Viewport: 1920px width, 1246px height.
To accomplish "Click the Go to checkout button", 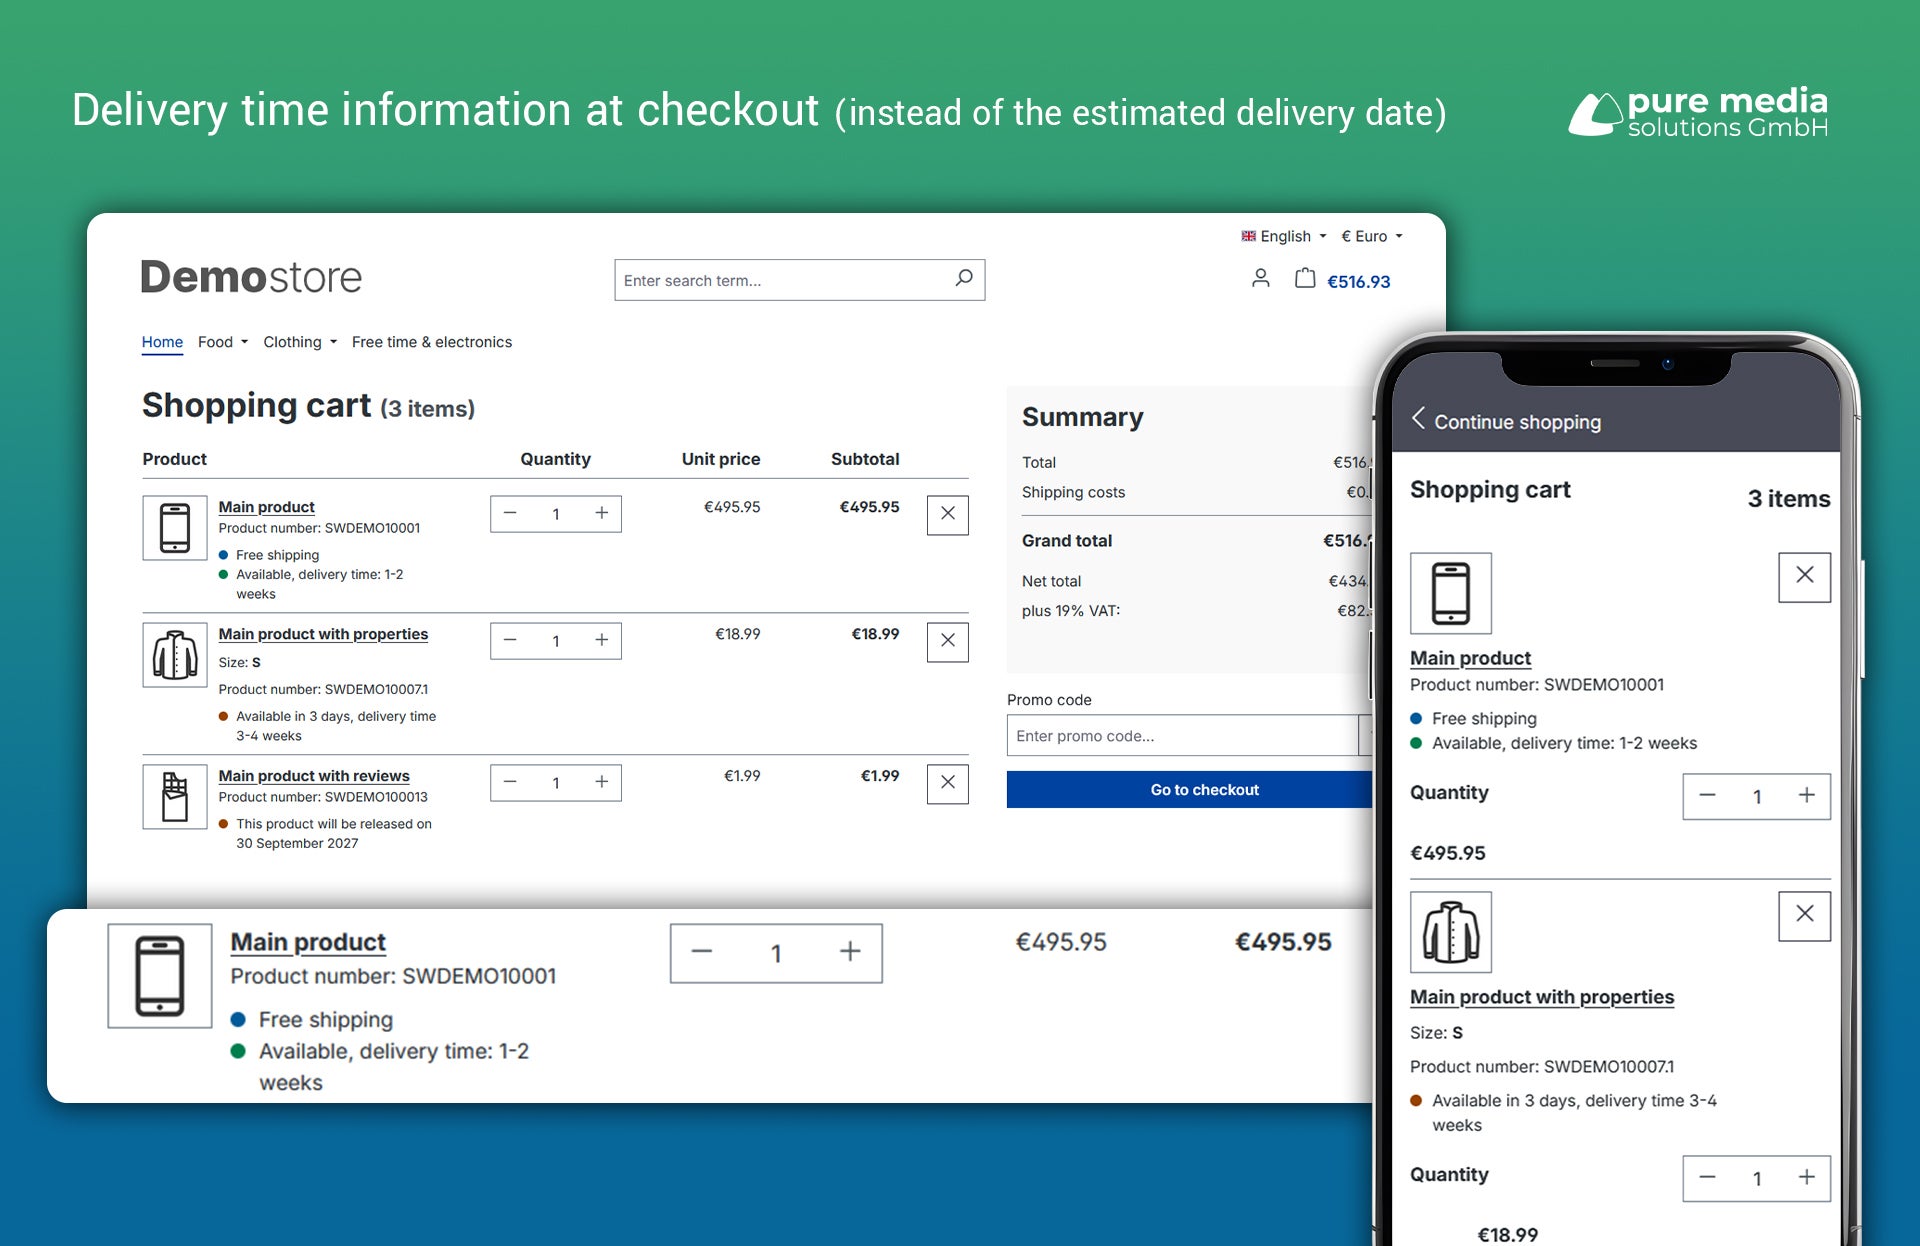I will [1190, 789].
